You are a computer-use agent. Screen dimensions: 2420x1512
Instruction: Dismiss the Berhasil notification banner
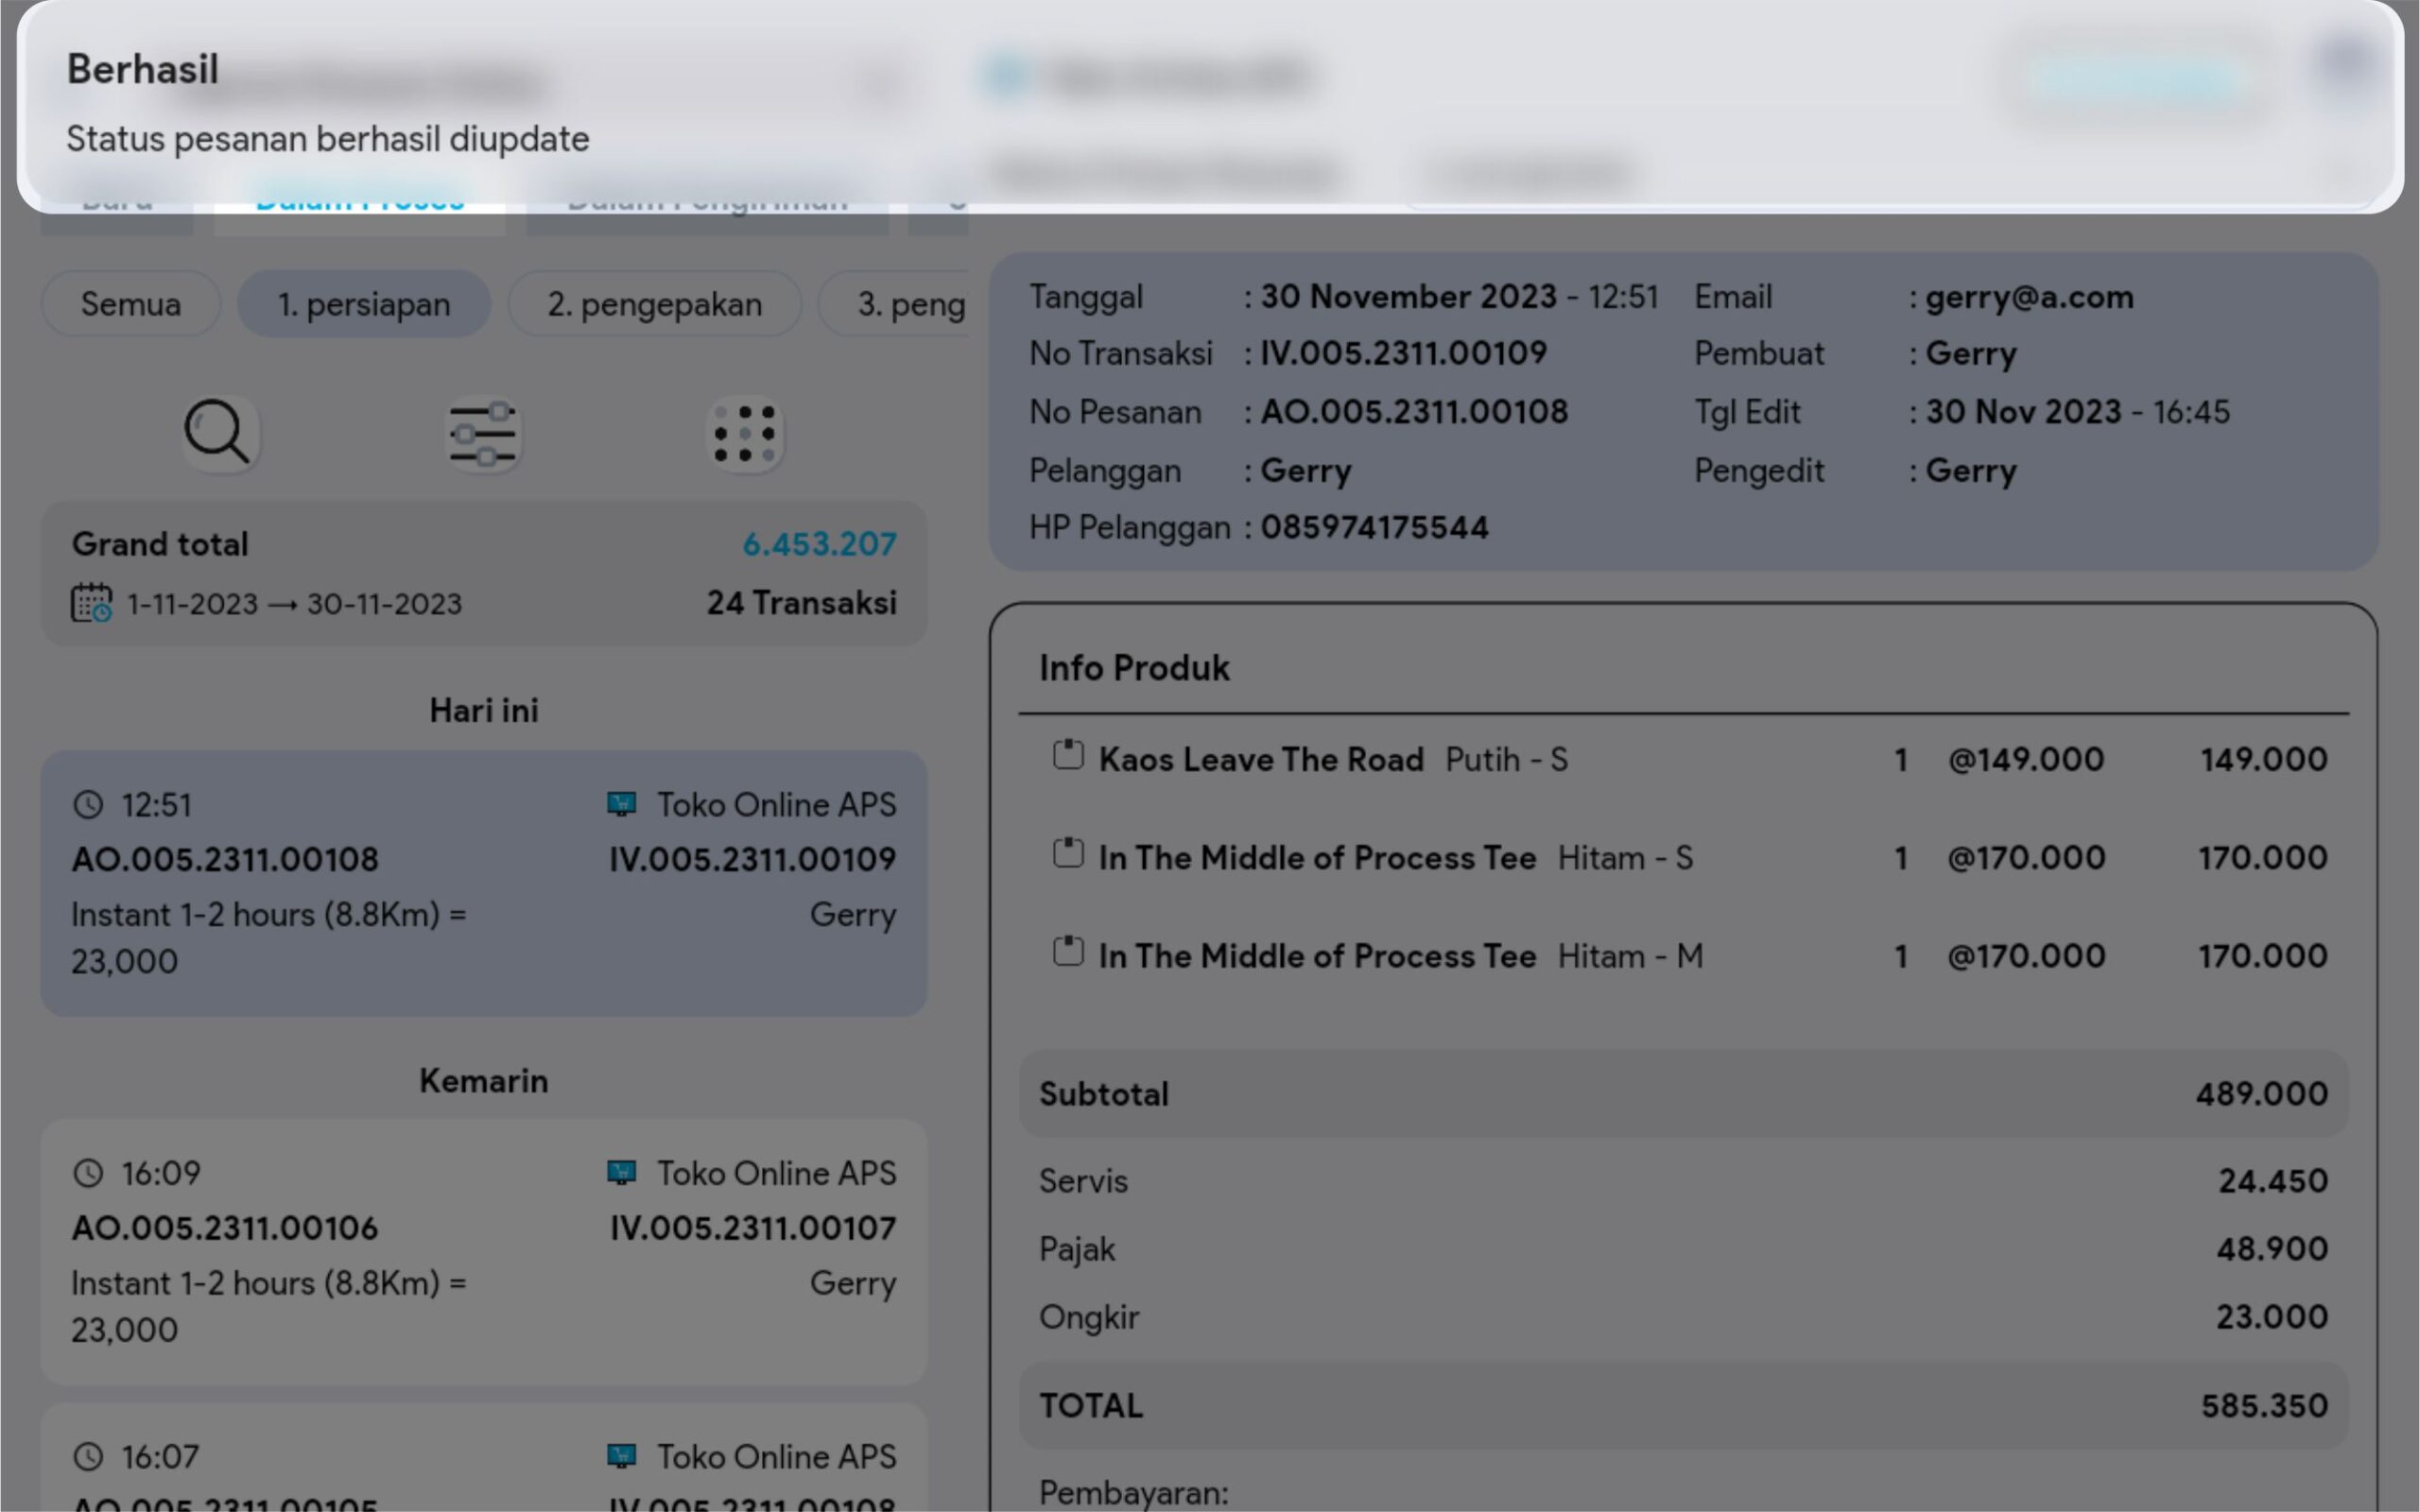tap(1208, 105)
